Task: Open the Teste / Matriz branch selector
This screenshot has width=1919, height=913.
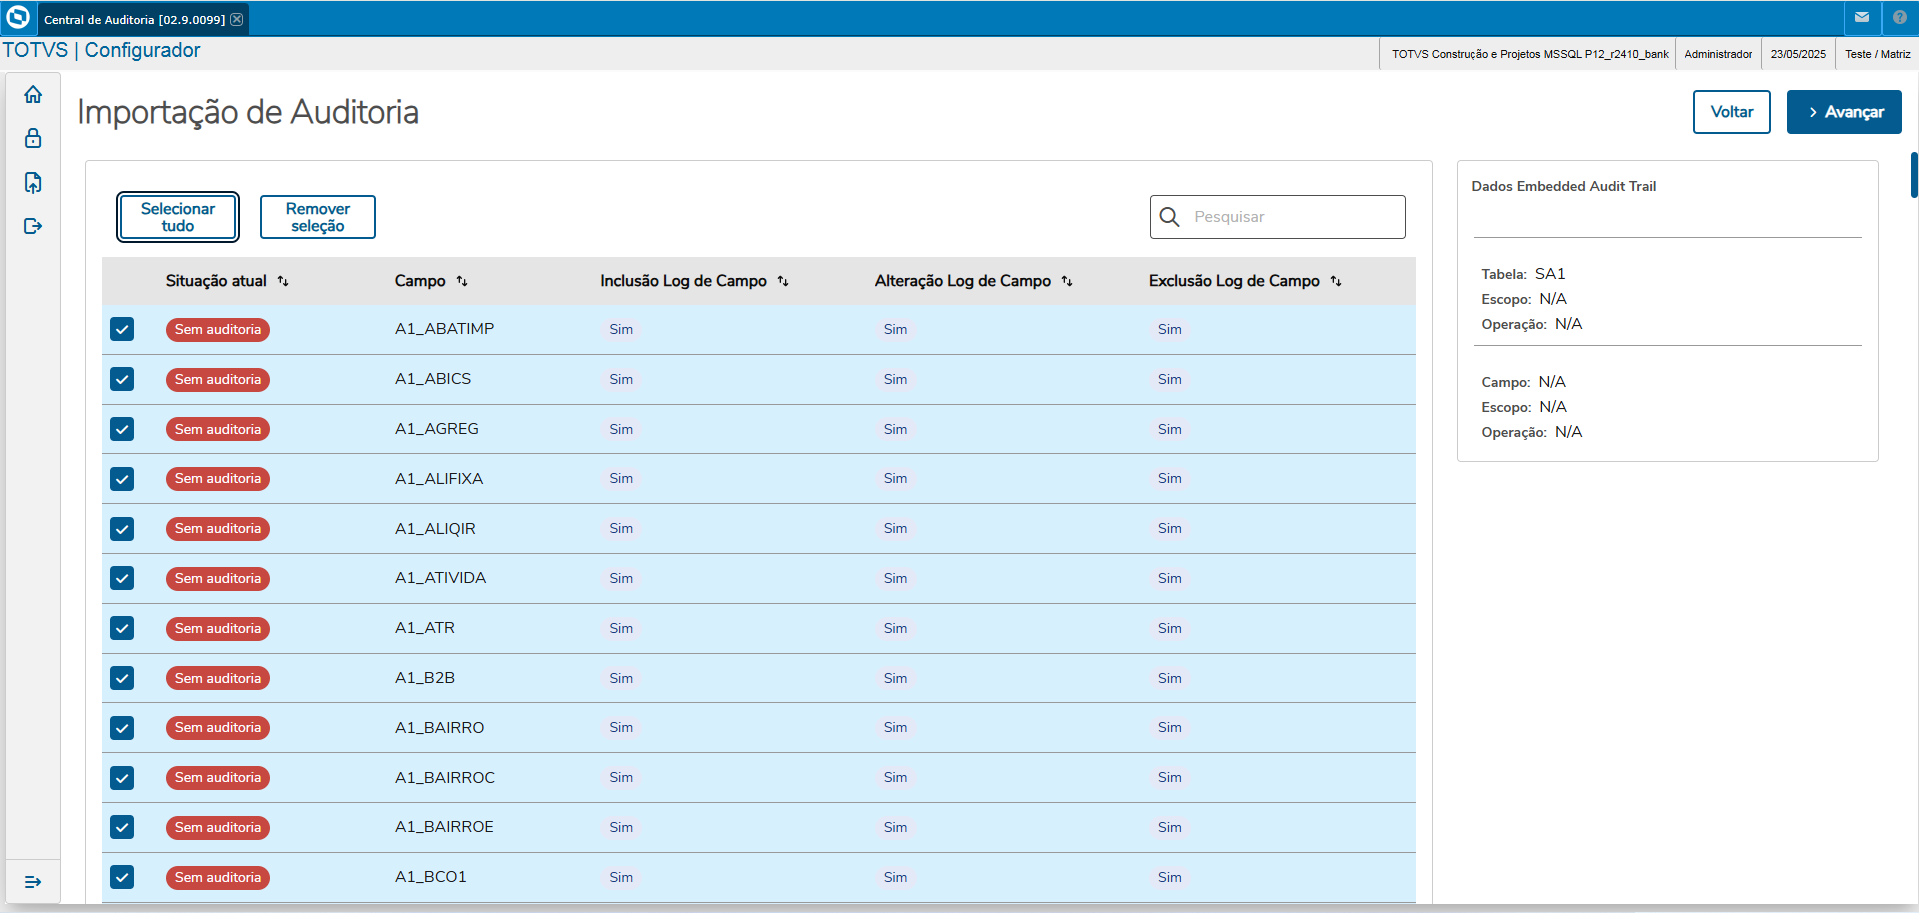Action: [x=1876, y=53]
